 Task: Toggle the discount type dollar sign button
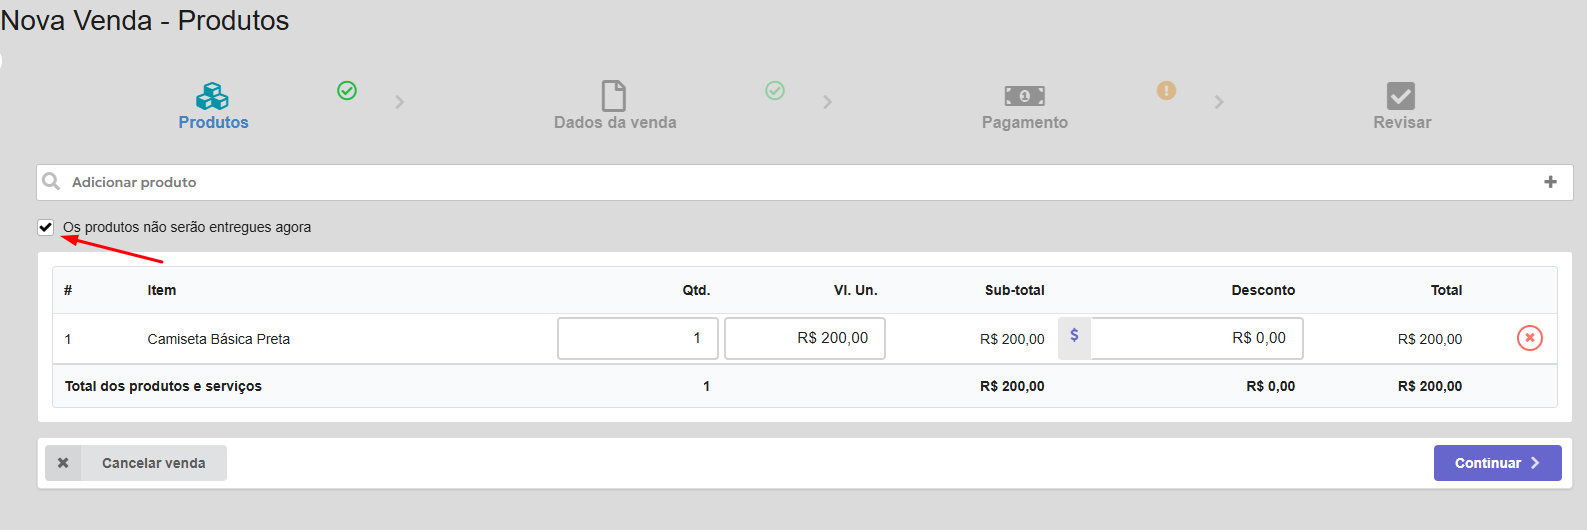pos(1074,337)
